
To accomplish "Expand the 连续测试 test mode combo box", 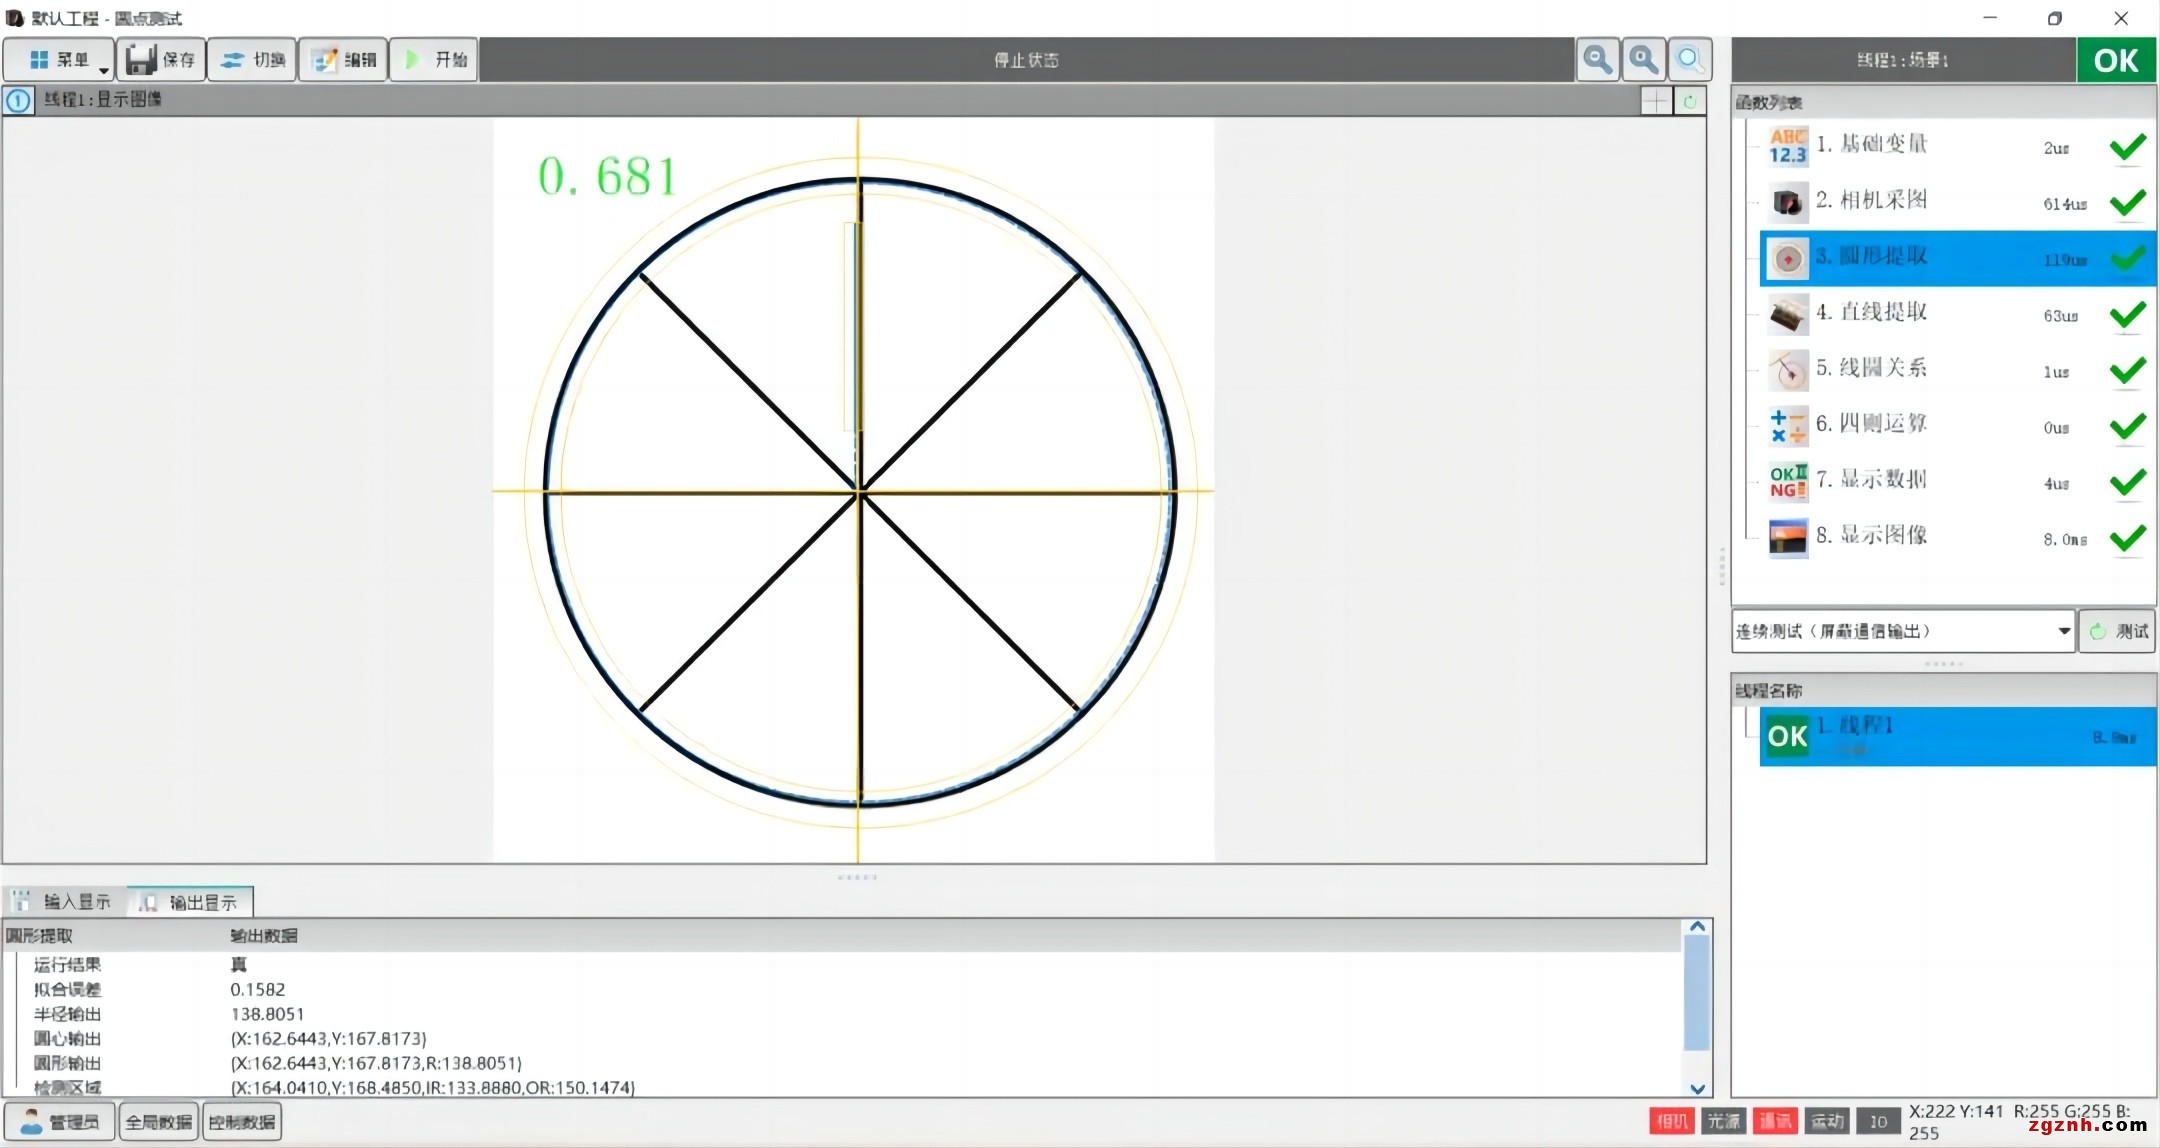I will [2063, 631].
